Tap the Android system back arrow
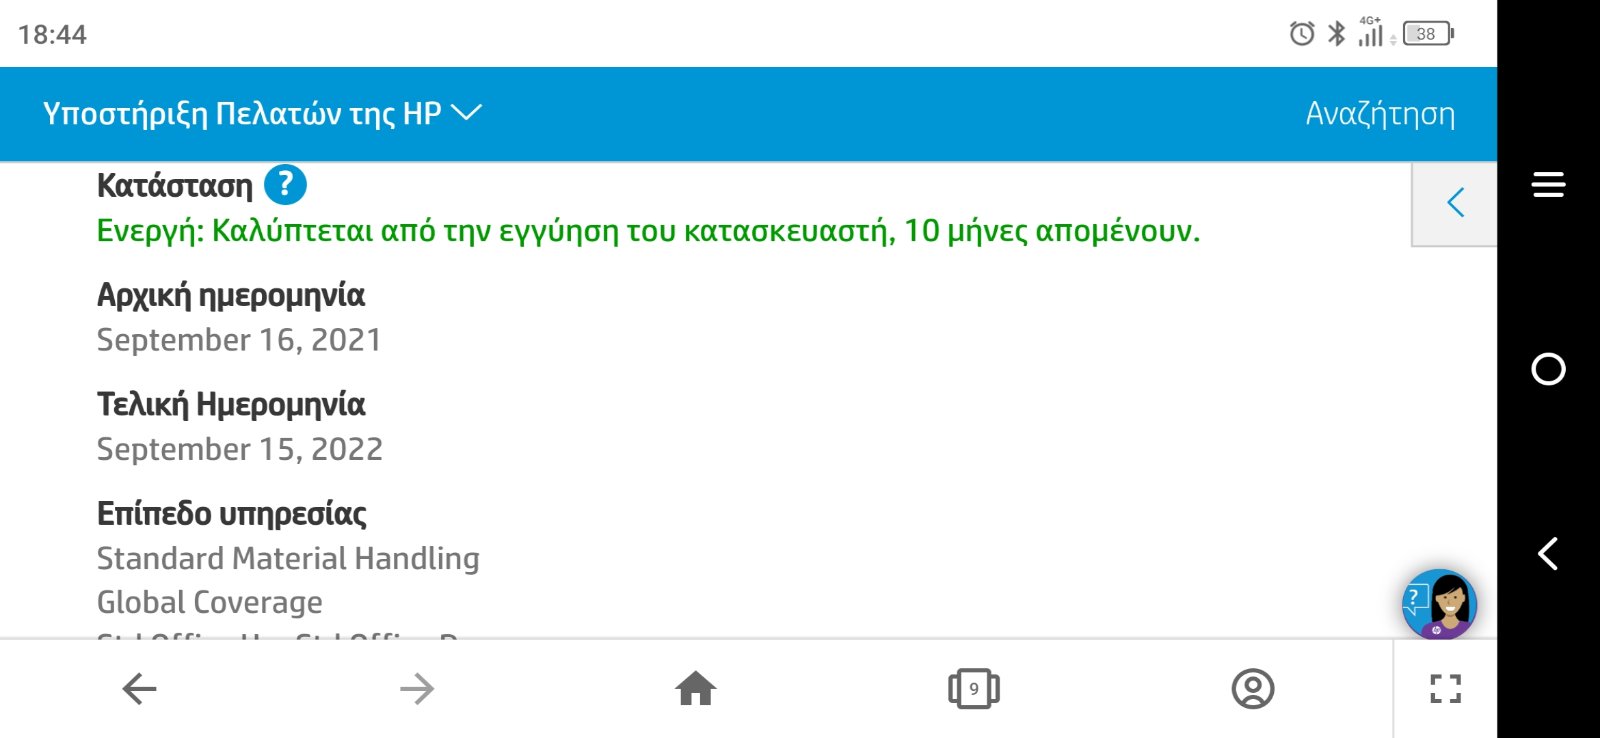The height and width of the screenshot is (738, 1600). coord(1548,553)
